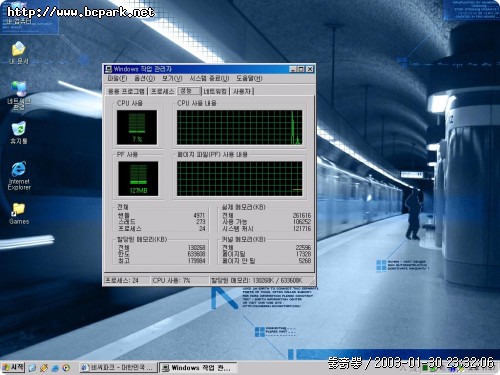Launch the Internet Explorer desktop shortcut
500x375 pixels.
coord(19,176)
